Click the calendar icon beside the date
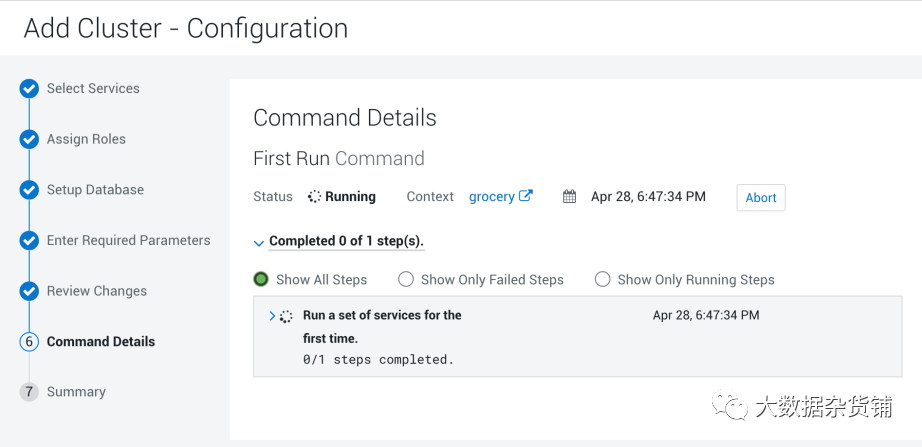The width and height of the screenshot is (922, 447). click(x=570, y=197)
